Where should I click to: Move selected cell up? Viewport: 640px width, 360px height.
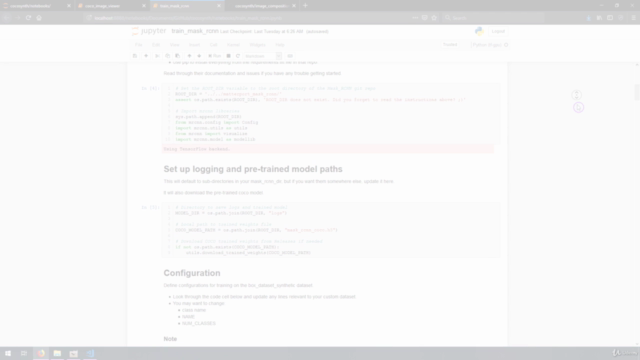[189, 56]
